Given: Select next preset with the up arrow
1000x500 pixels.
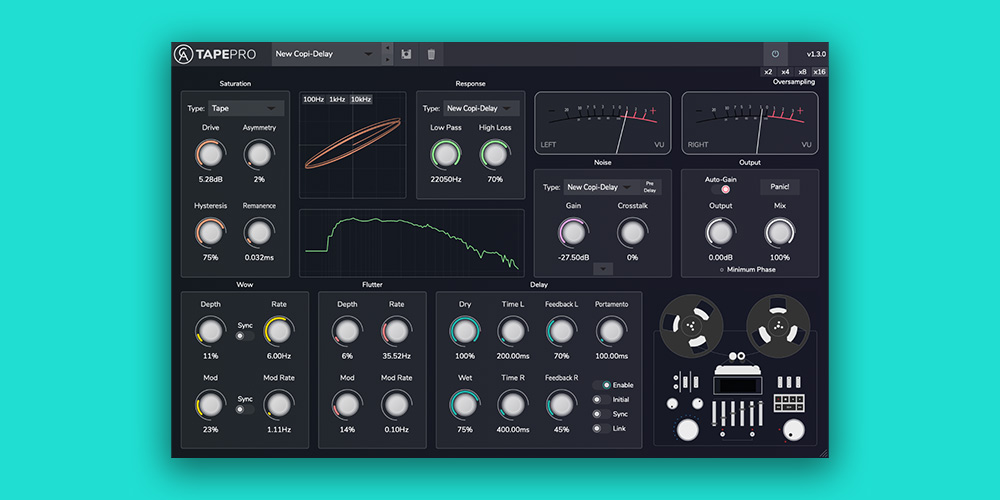Looking at the screenshot, I should point(388,48).
